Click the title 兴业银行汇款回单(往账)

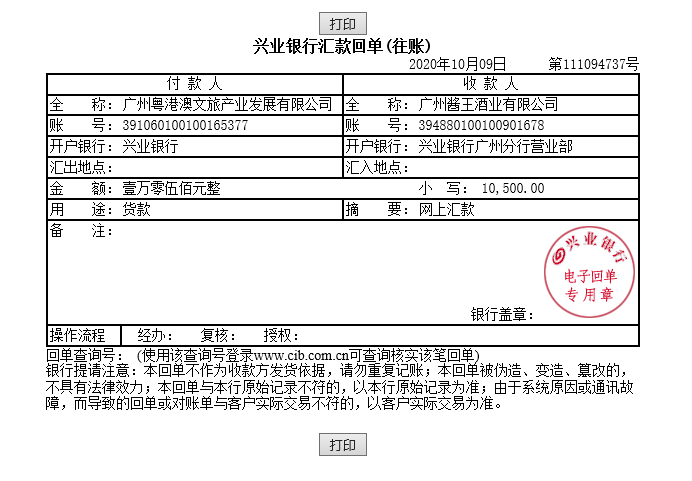pyautogui.click(x=341, y=46)
